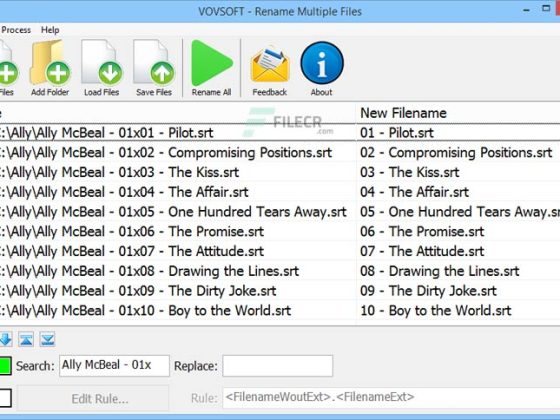Click the Add Folder toolbar icon
This screenshot has height=420, width=560.
50,62
